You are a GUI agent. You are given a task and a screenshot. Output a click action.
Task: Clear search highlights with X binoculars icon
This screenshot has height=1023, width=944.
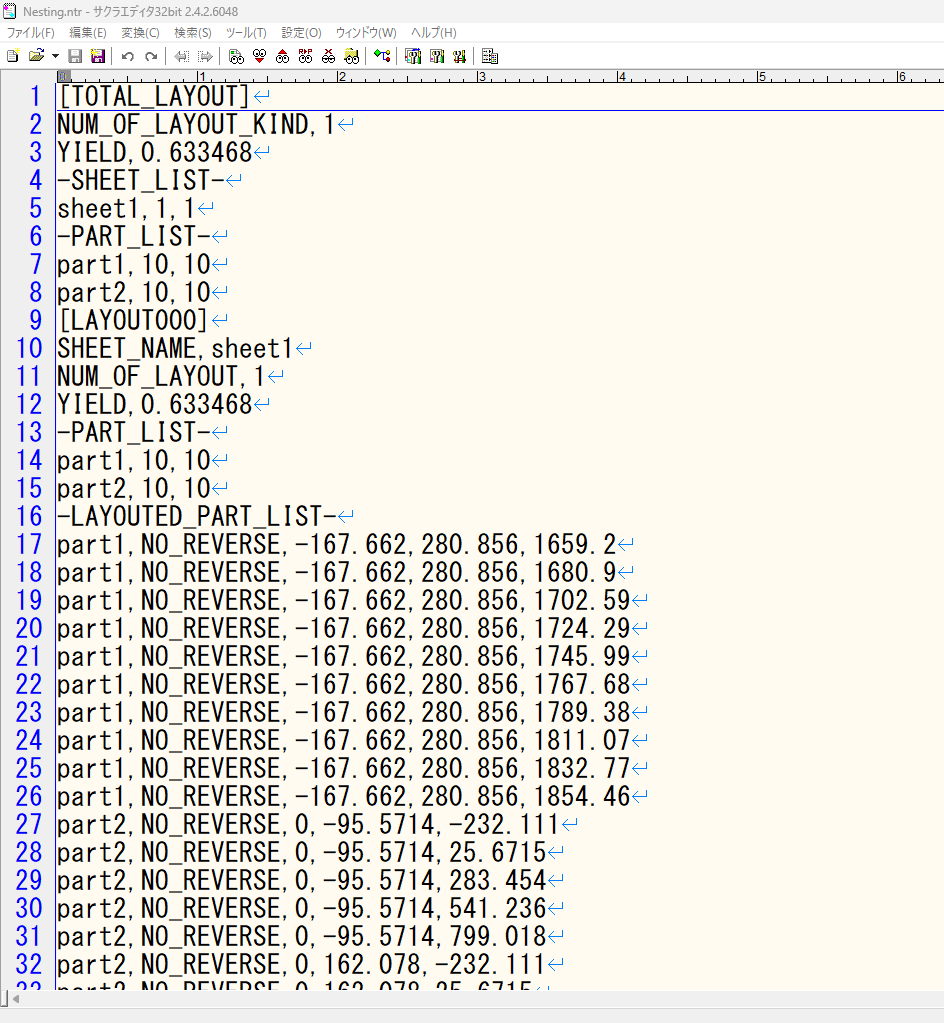(328, 56)
